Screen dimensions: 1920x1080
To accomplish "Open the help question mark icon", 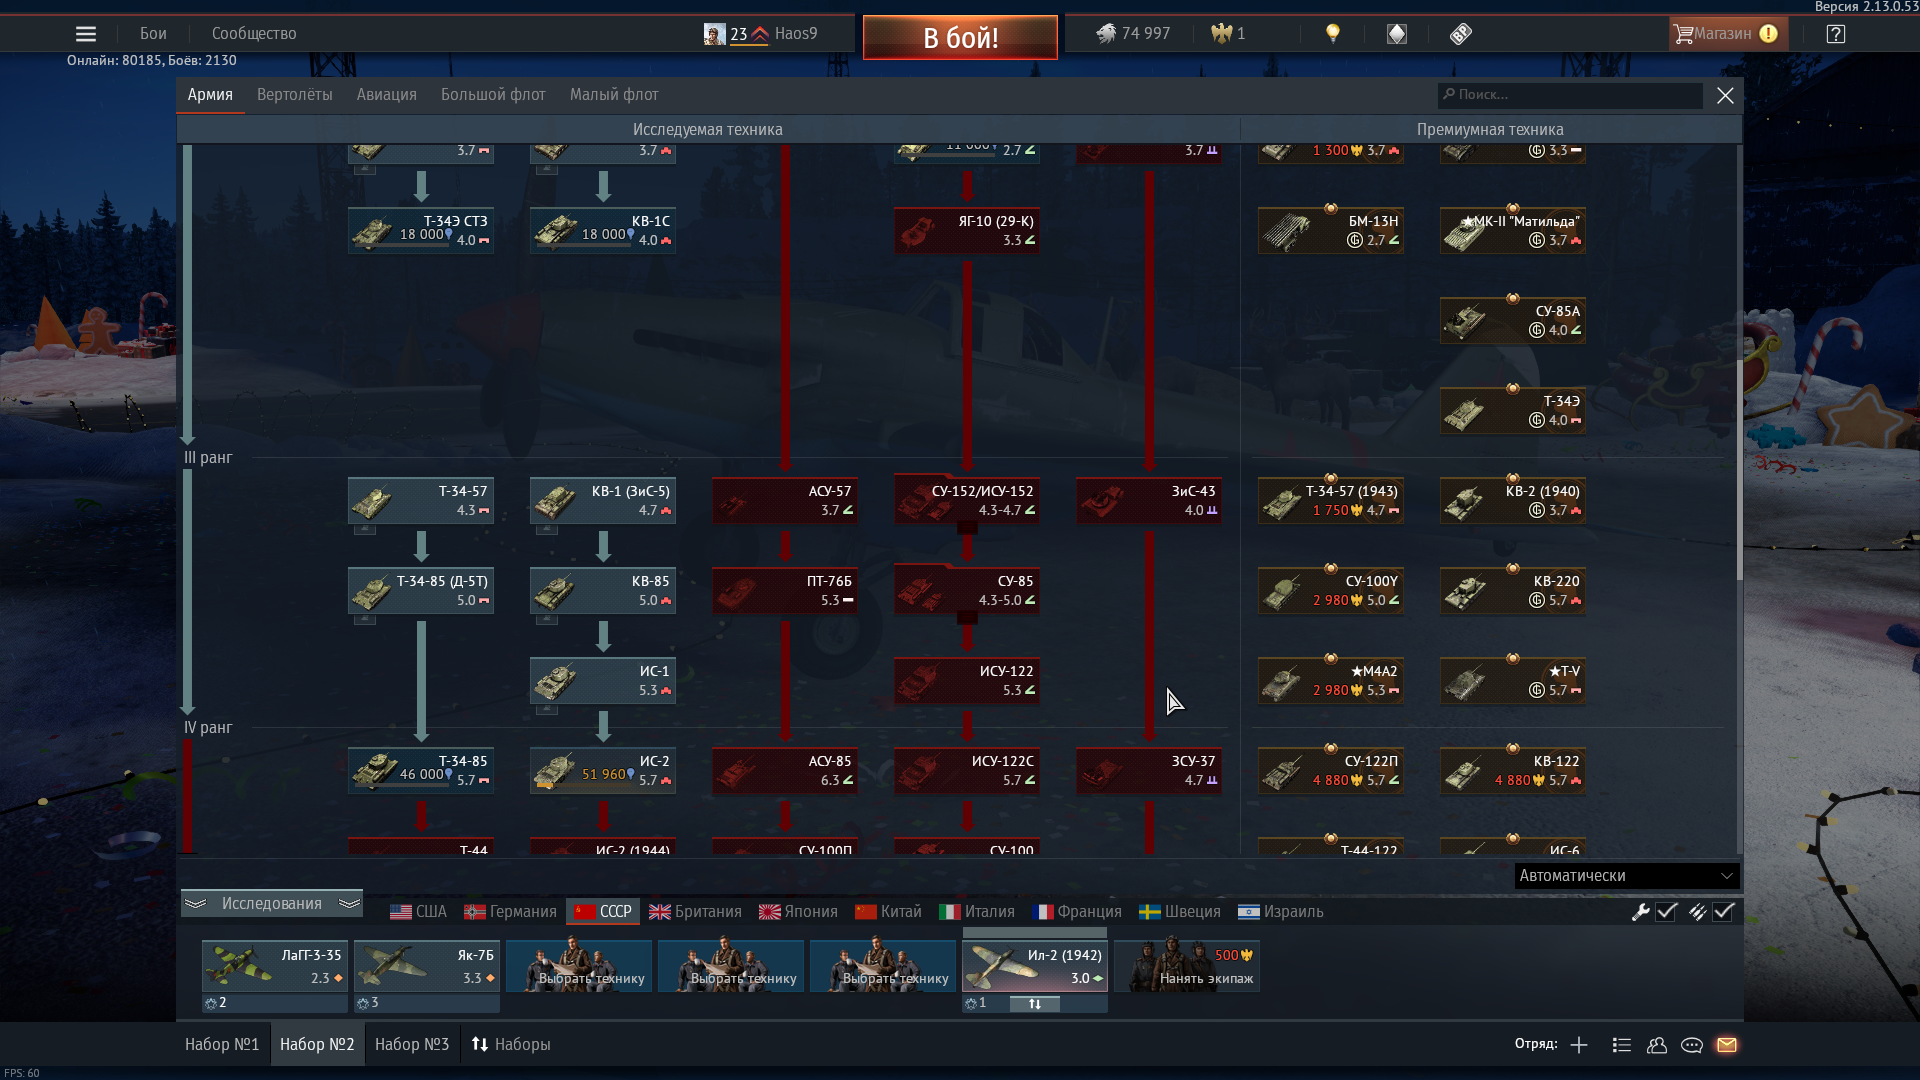I will click(x=1836, y=34).
